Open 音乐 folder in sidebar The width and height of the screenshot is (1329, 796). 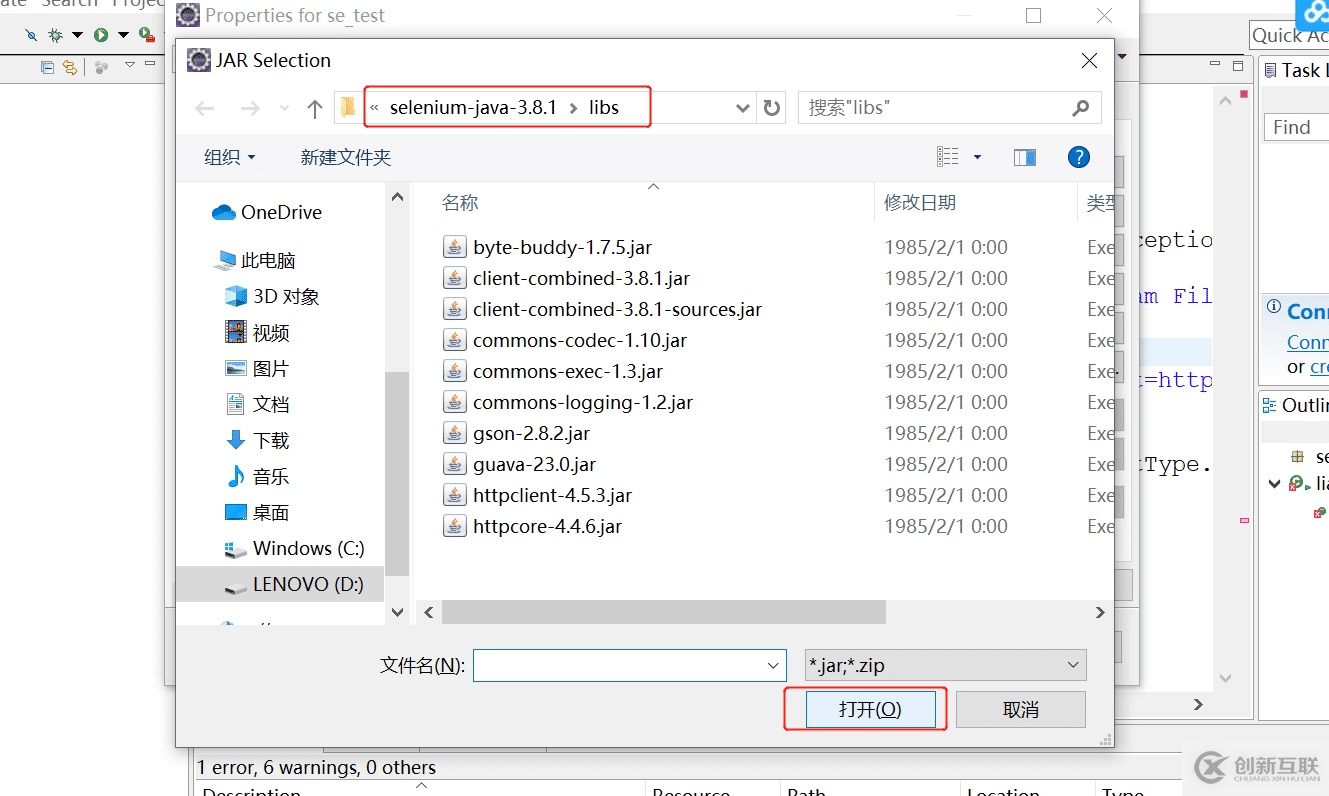pyautogui.click(x=257, y=476)
